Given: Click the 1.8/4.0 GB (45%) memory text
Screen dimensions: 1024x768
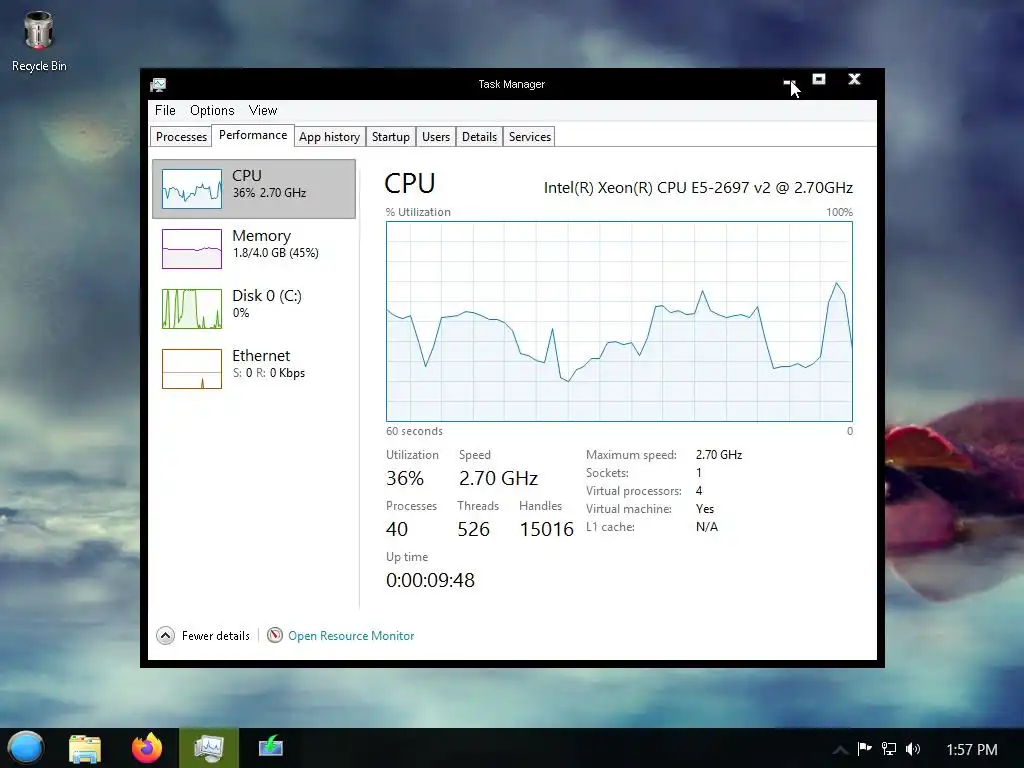Looking at the screenshot, I should coord(276,253).
